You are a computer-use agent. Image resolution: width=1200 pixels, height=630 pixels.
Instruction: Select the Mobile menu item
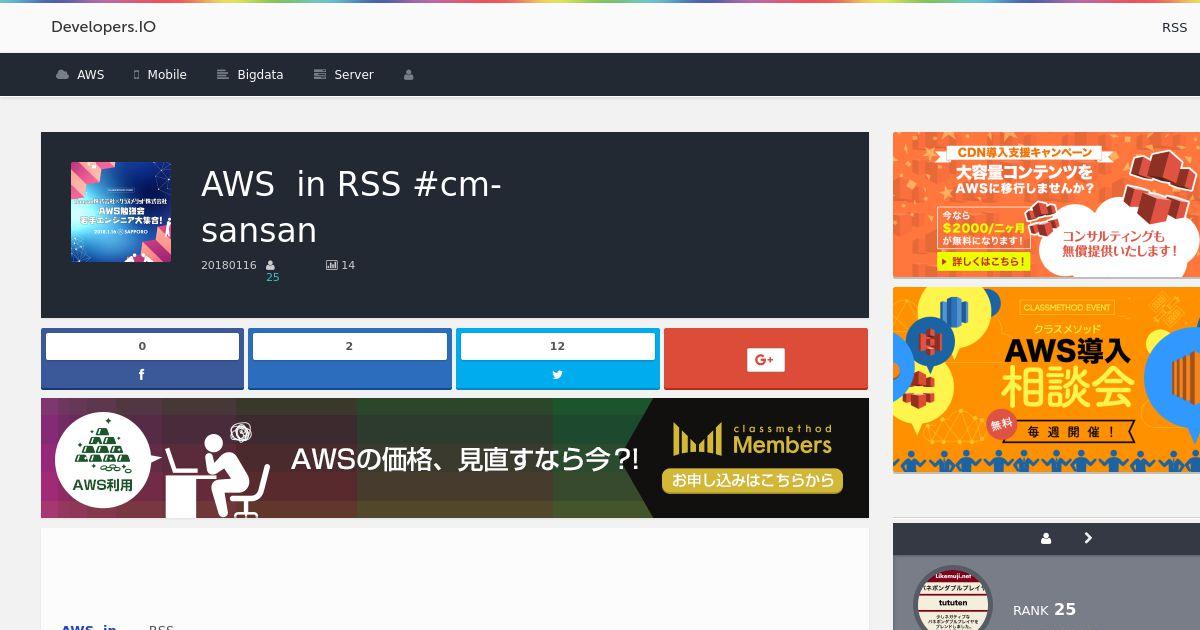pos(160,75)
